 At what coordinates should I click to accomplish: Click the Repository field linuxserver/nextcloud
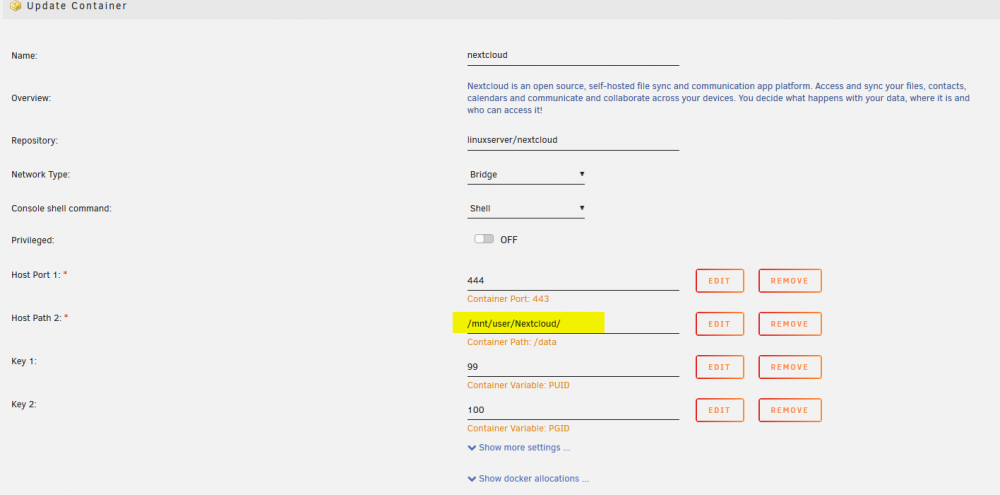click(573, 140)
